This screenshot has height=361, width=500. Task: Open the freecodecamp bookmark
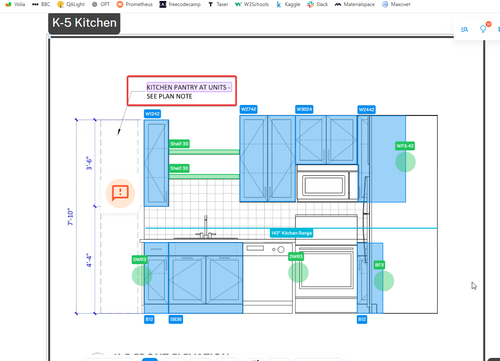180,4
